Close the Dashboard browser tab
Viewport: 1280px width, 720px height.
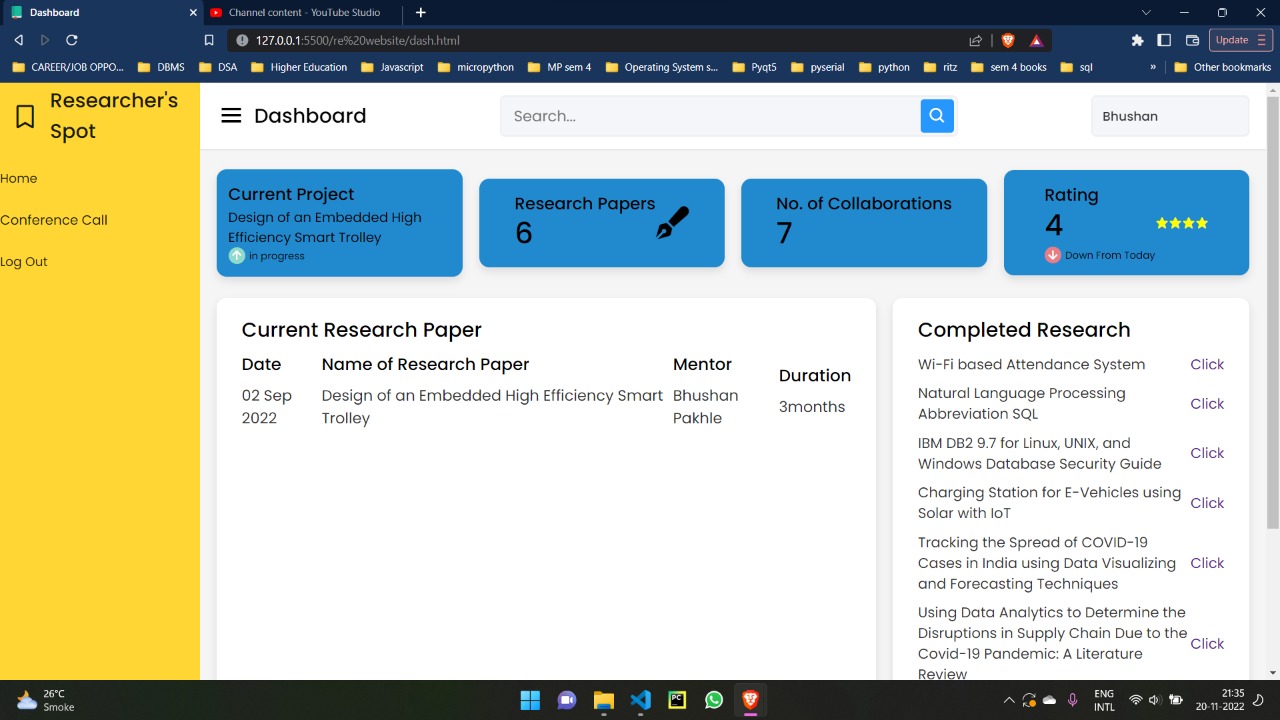[194, 12]
